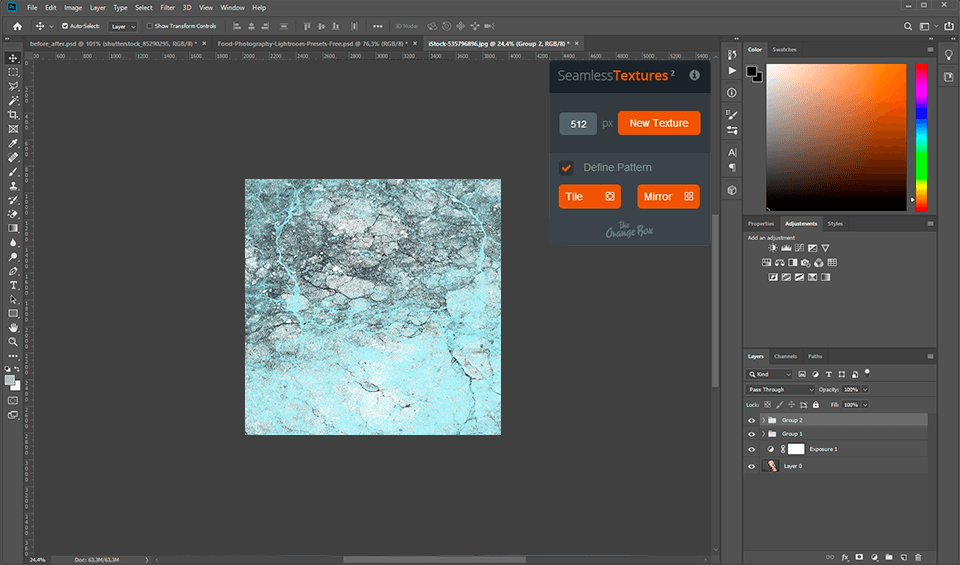This screenshot has height=565, width=960.
Task: Select the Eraser tool
Action: tap(13, 214)
